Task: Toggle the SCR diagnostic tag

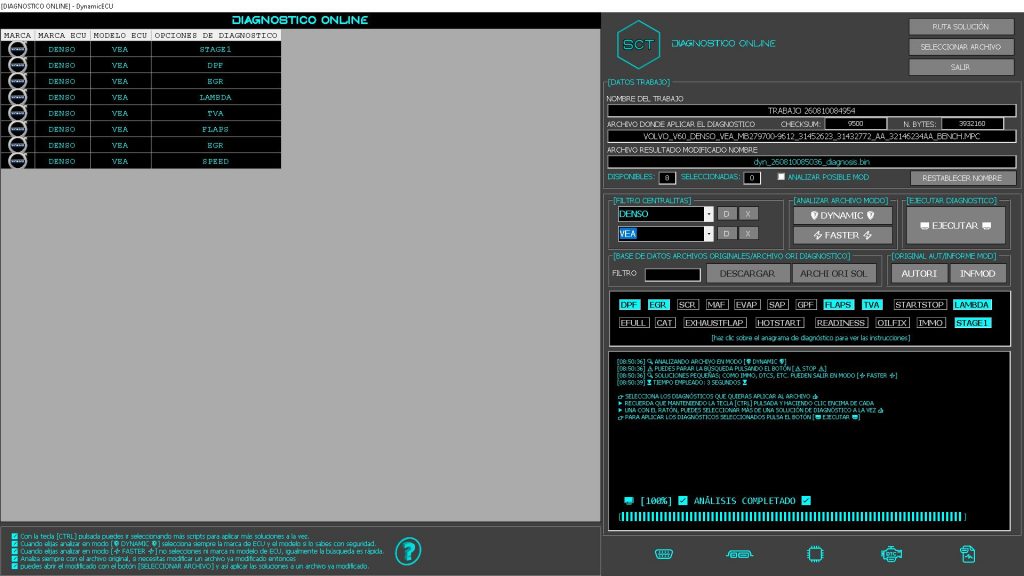Action: (687, 304)
